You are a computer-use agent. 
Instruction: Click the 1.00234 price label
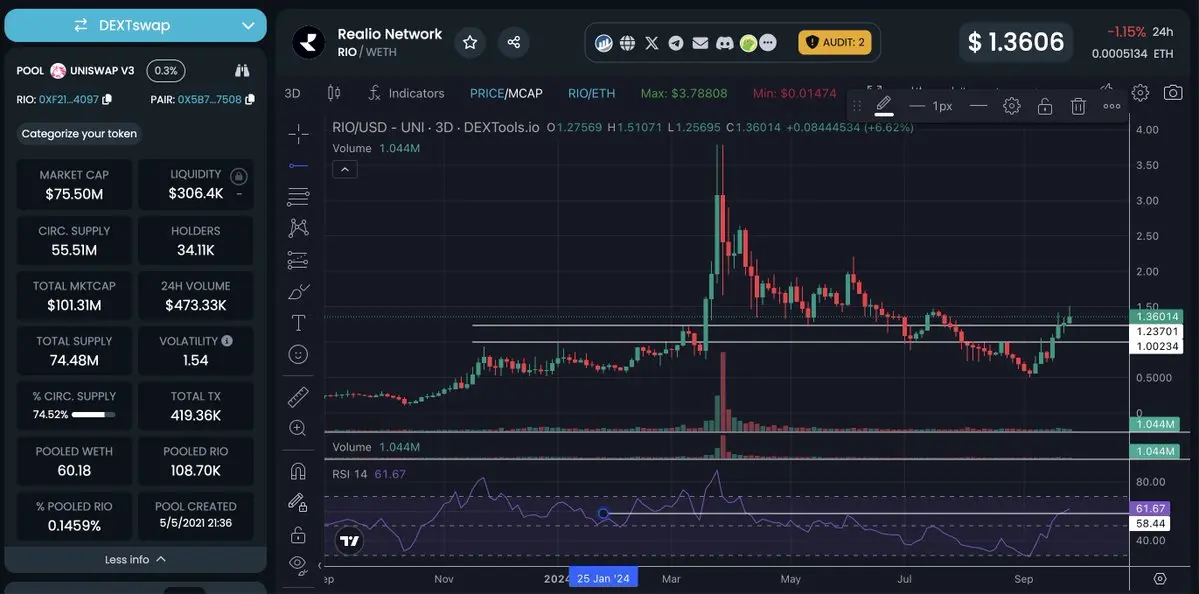point(1156,346)
